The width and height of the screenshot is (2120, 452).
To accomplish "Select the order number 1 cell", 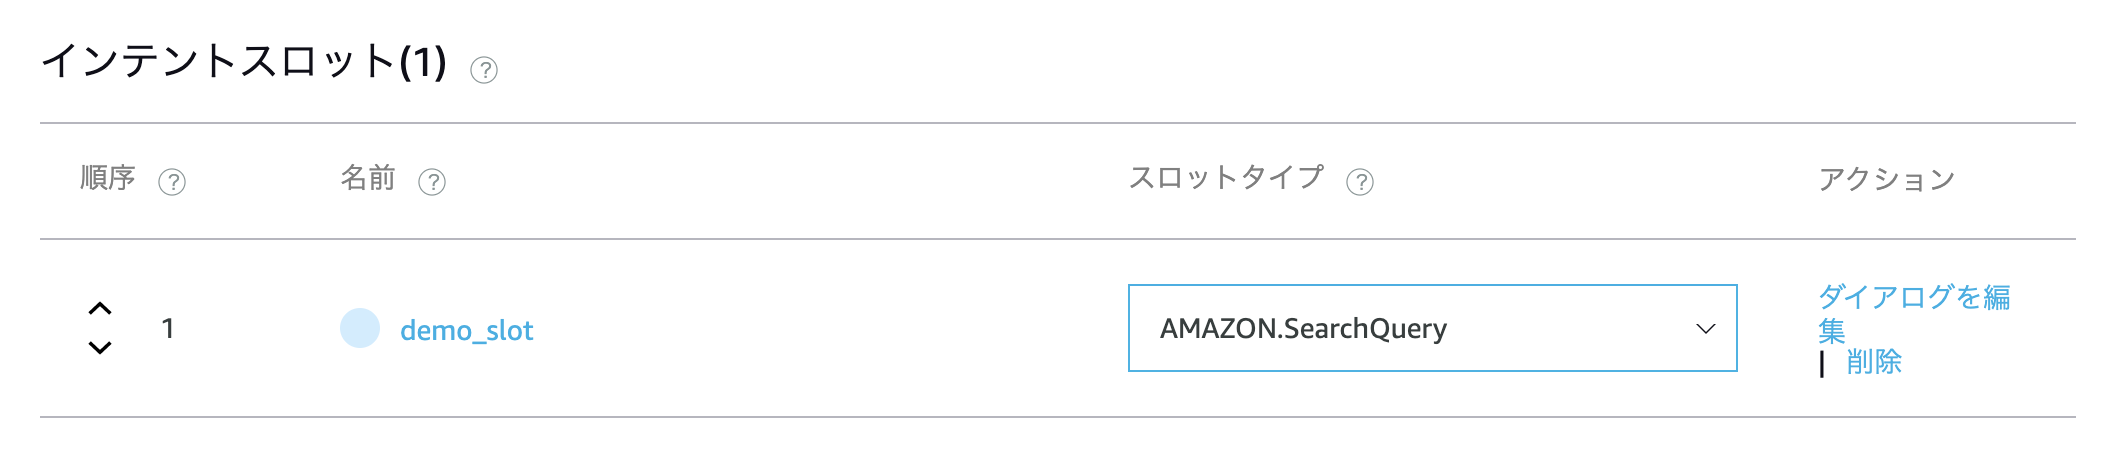I will point(168,328).
